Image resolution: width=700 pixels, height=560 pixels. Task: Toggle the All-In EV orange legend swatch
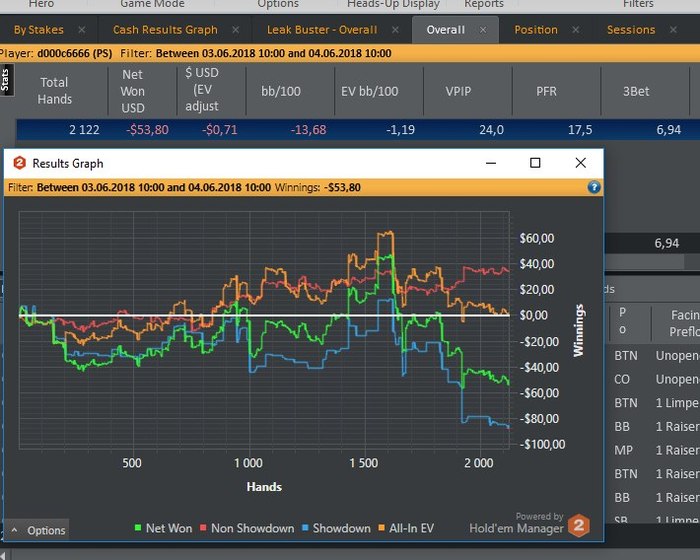click(381, 528)
